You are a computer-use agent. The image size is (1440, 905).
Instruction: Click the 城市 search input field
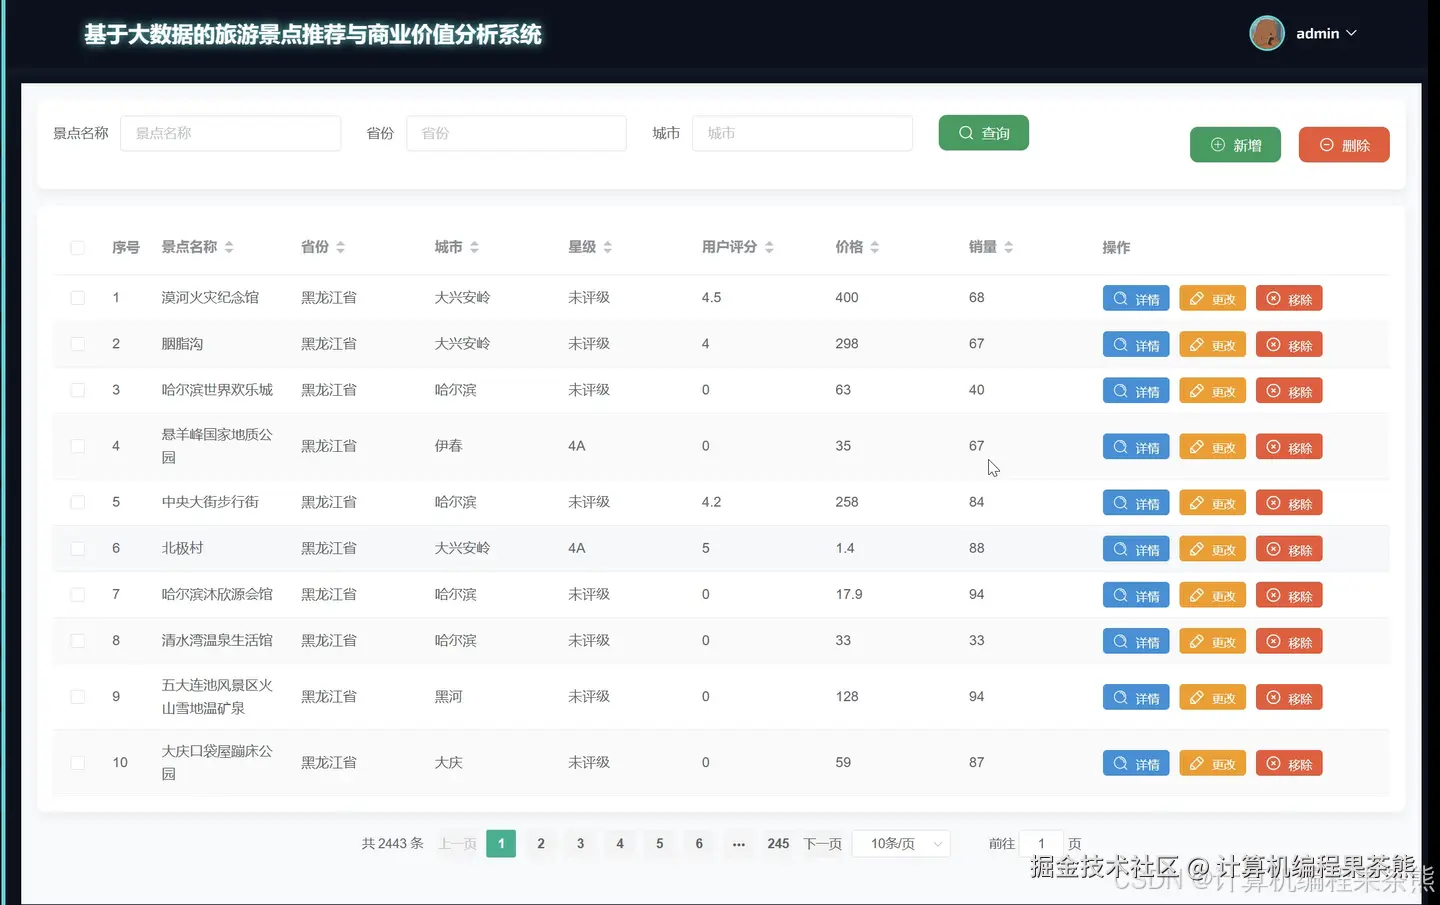(x=802, y=132)
